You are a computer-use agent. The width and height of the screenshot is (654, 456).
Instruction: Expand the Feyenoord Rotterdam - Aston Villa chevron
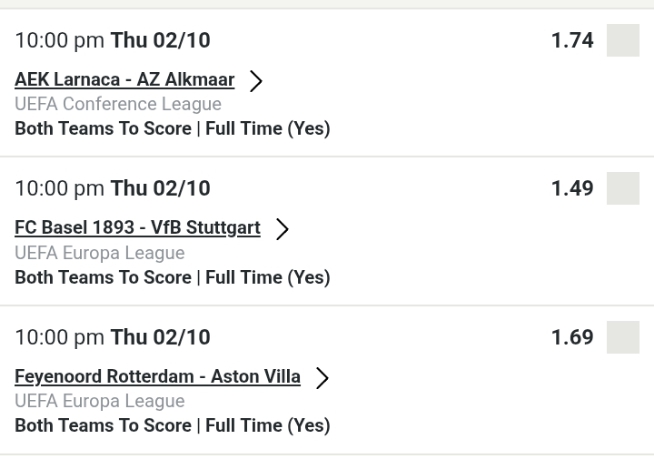pos(322,377)
